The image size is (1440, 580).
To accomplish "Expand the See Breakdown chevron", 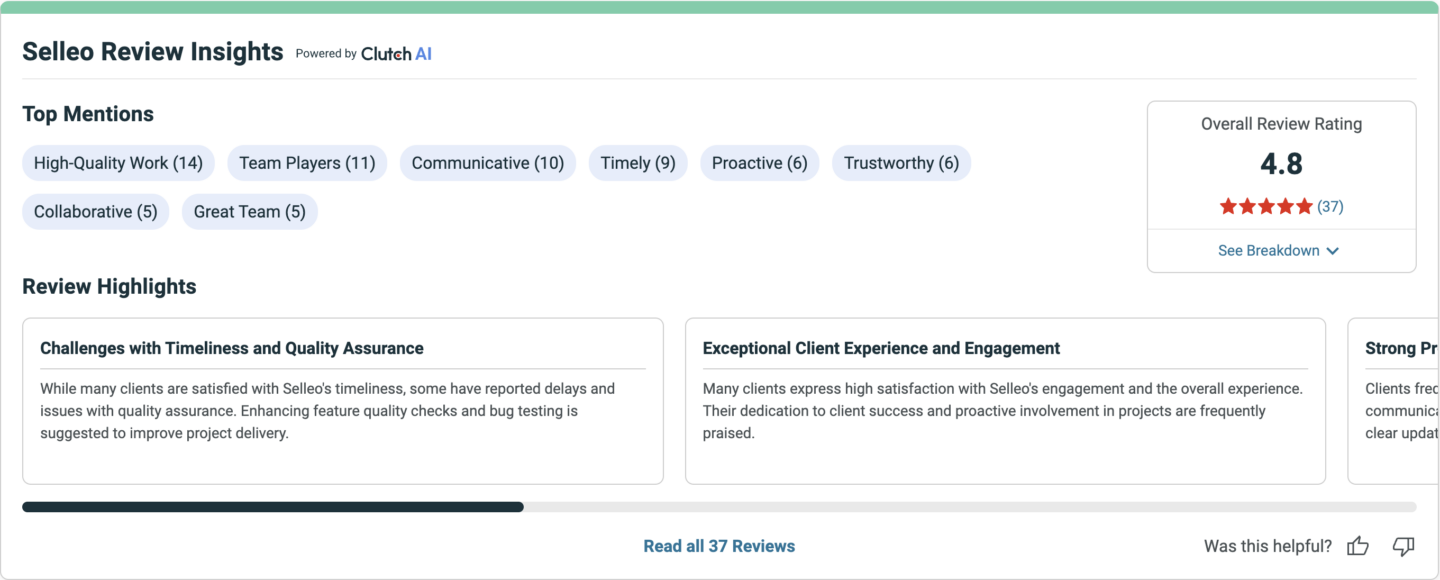I will (1332, 251).
